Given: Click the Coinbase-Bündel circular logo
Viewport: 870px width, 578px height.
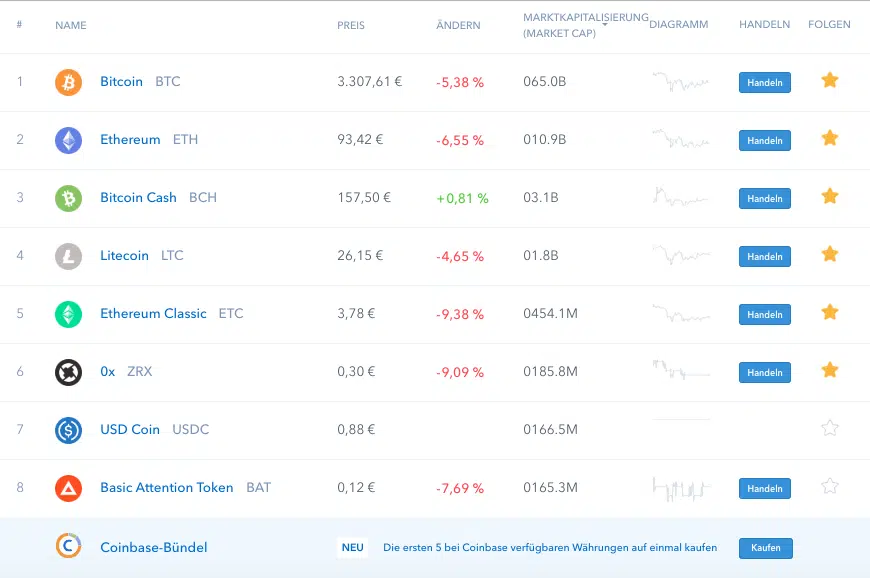Looking at the screenshot, I should (x=68, y=546).
